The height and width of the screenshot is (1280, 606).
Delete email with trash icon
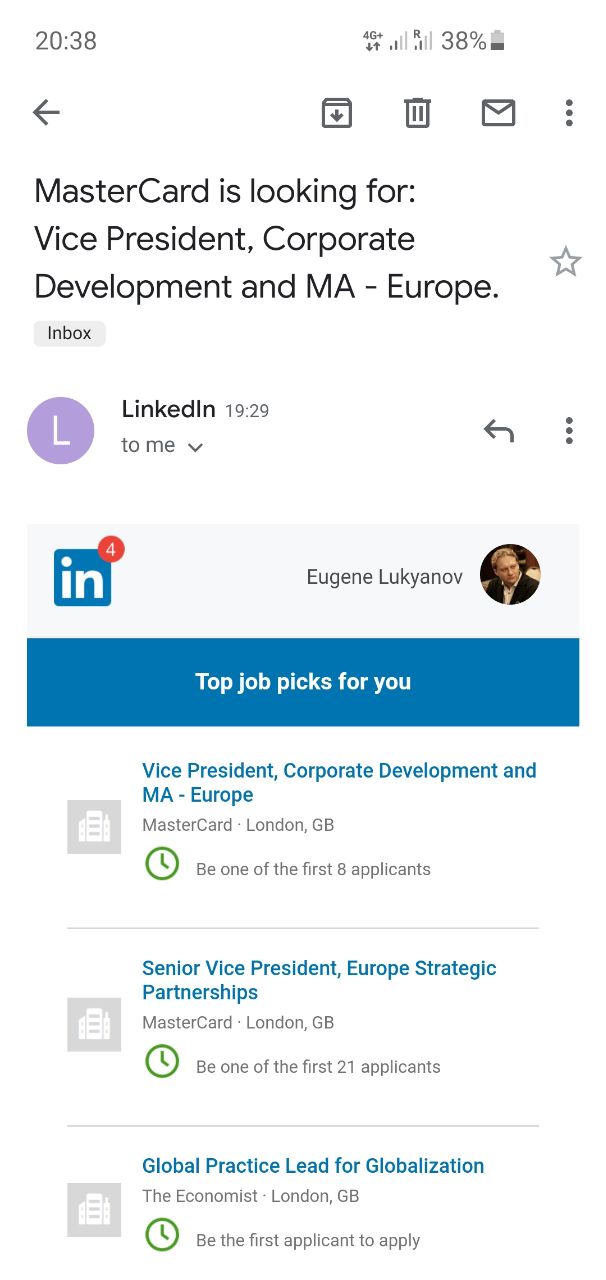pos(417,113)
